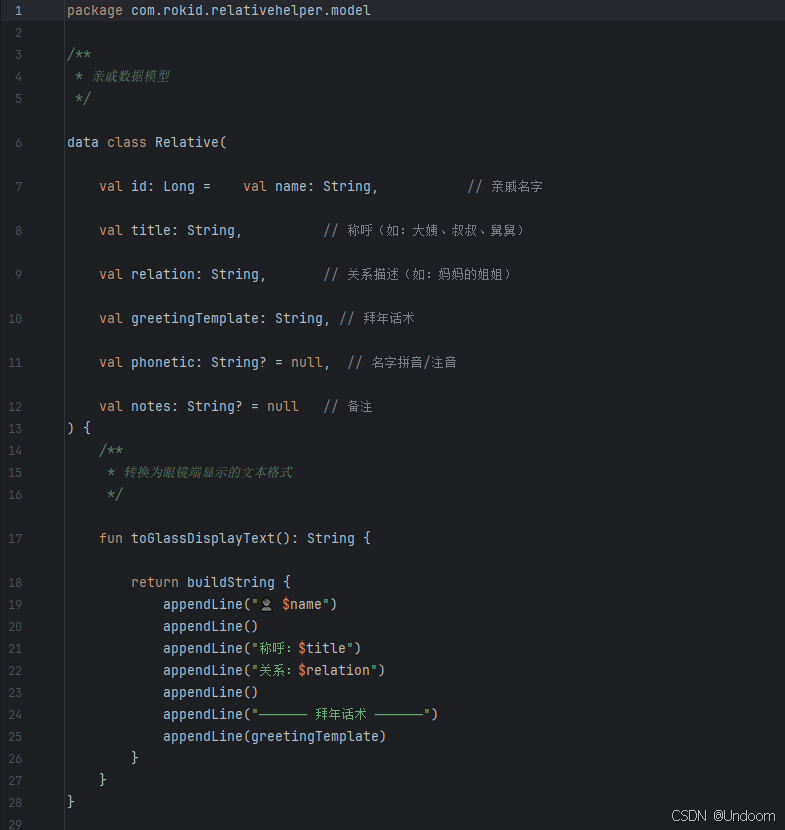
Task: Click the person emoji in the line 19 string
Action: coord(267,605)
